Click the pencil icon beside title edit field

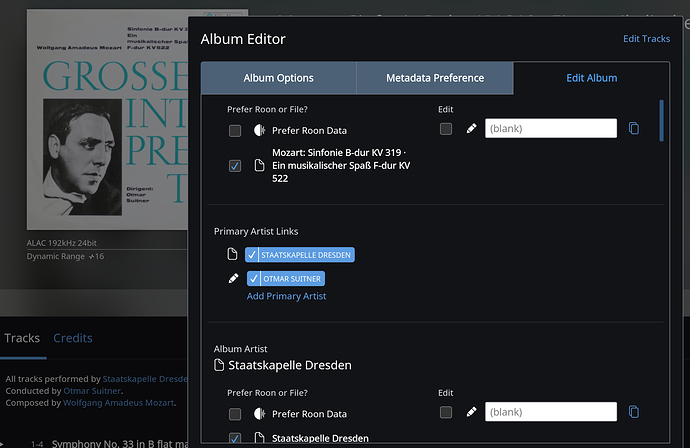point(471,129)
